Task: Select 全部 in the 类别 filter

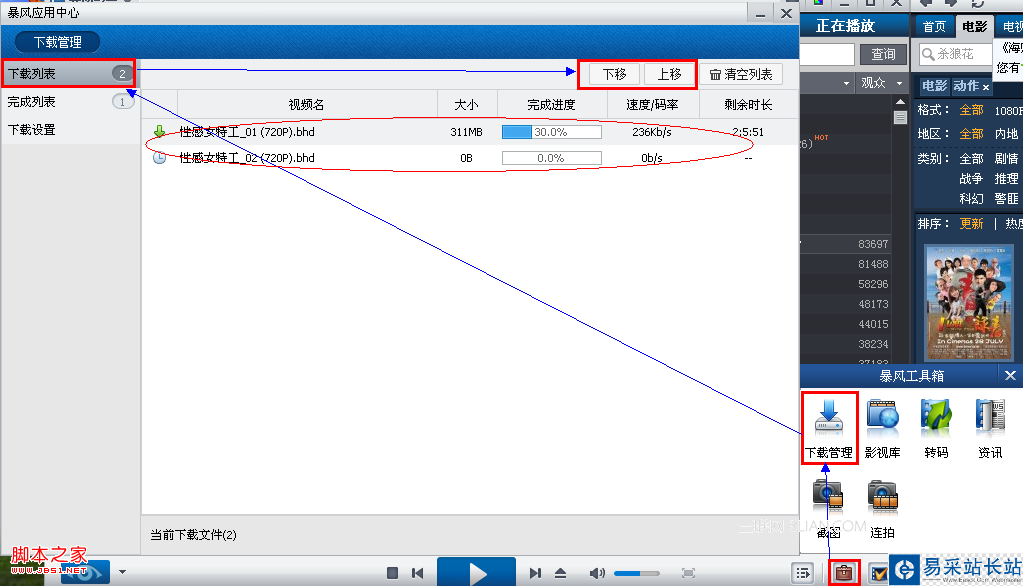Action: tap(971, 159)
